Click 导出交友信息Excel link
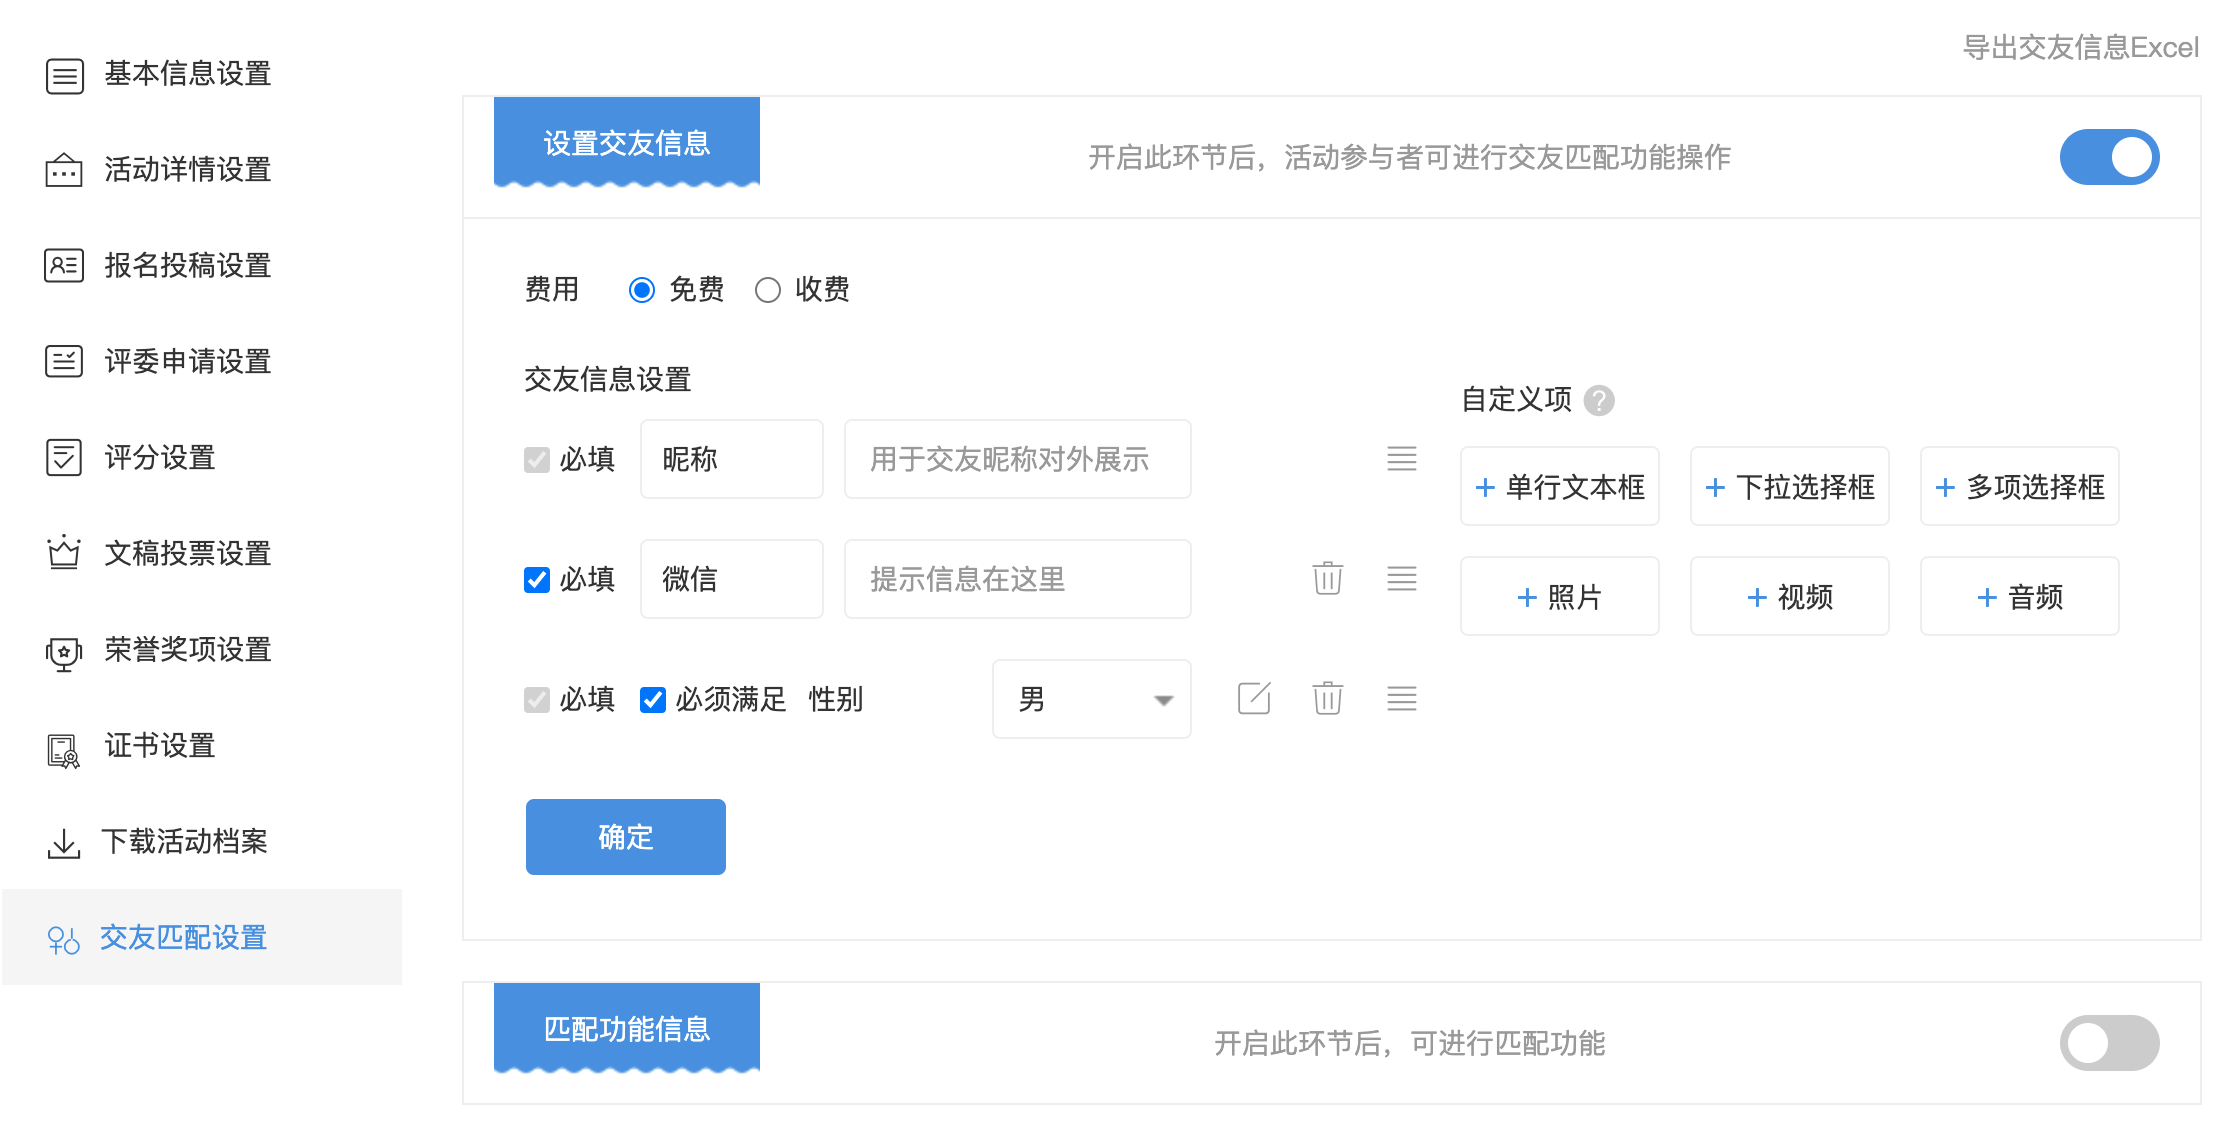 tap(2080, 47)
